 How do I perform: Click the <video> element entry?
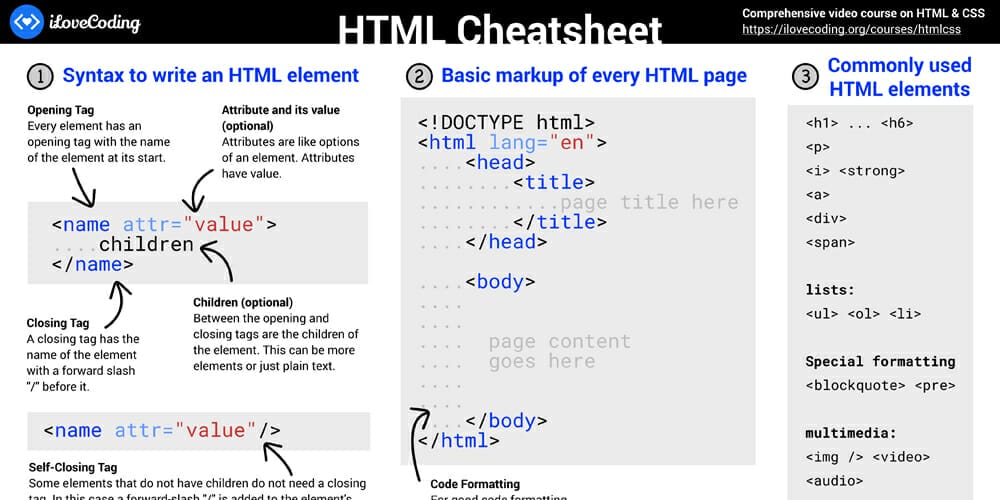click(901, 457)
